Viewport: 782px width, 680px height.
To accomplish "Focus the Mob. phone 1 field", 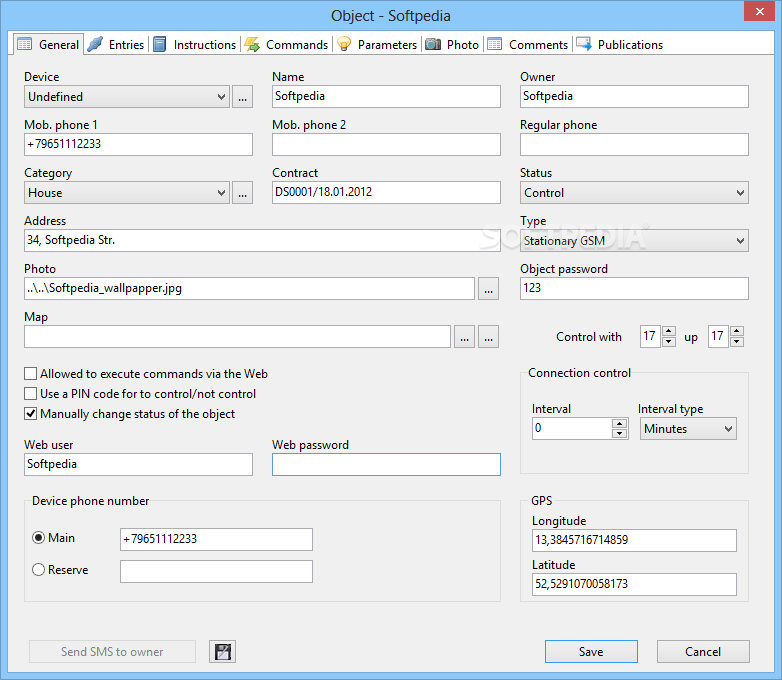I will point(138,144).
